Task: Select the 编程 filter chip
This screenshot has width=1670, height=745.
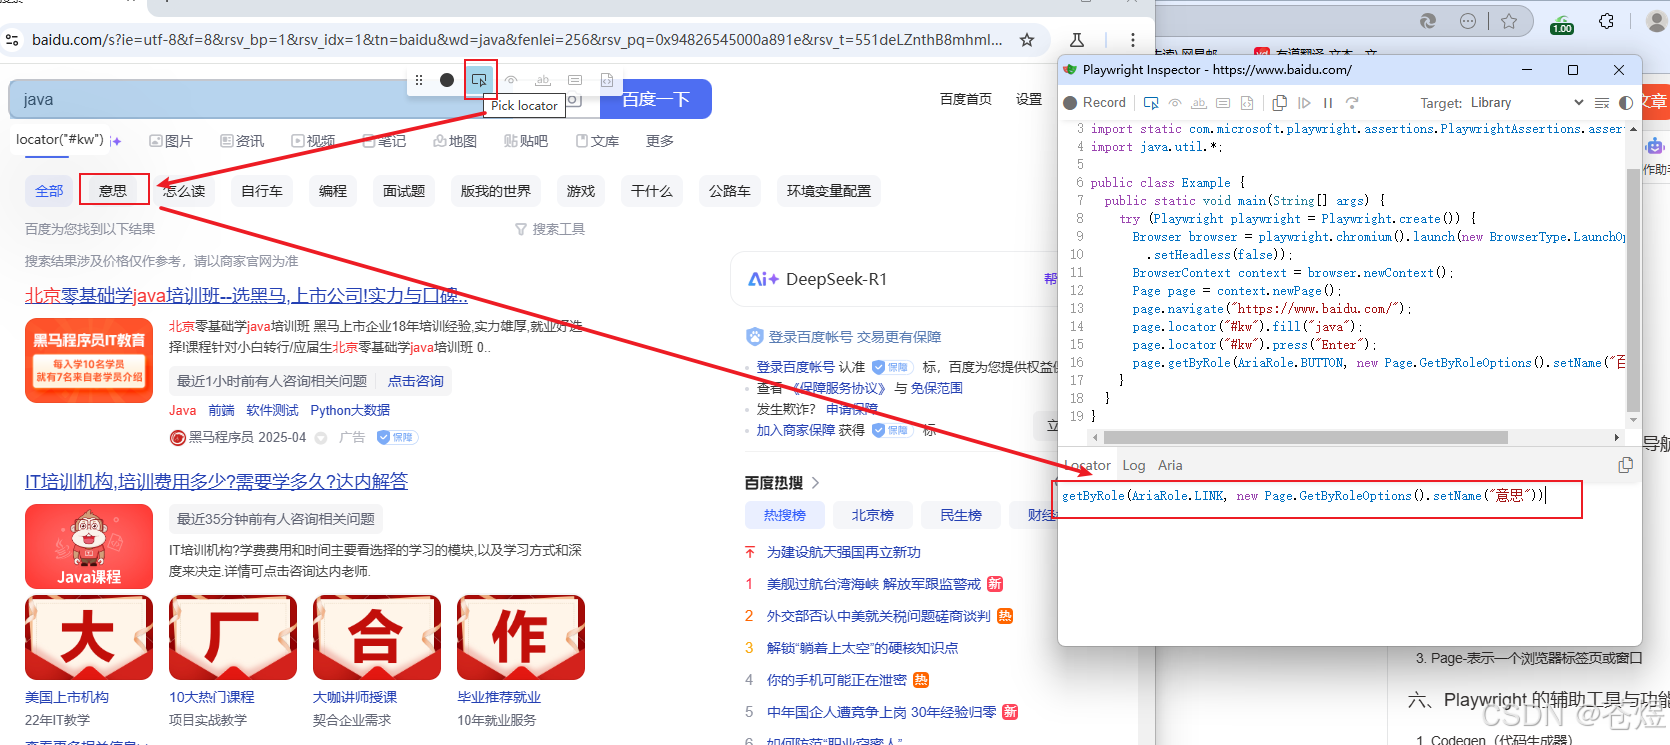Action: pos(333,191)
